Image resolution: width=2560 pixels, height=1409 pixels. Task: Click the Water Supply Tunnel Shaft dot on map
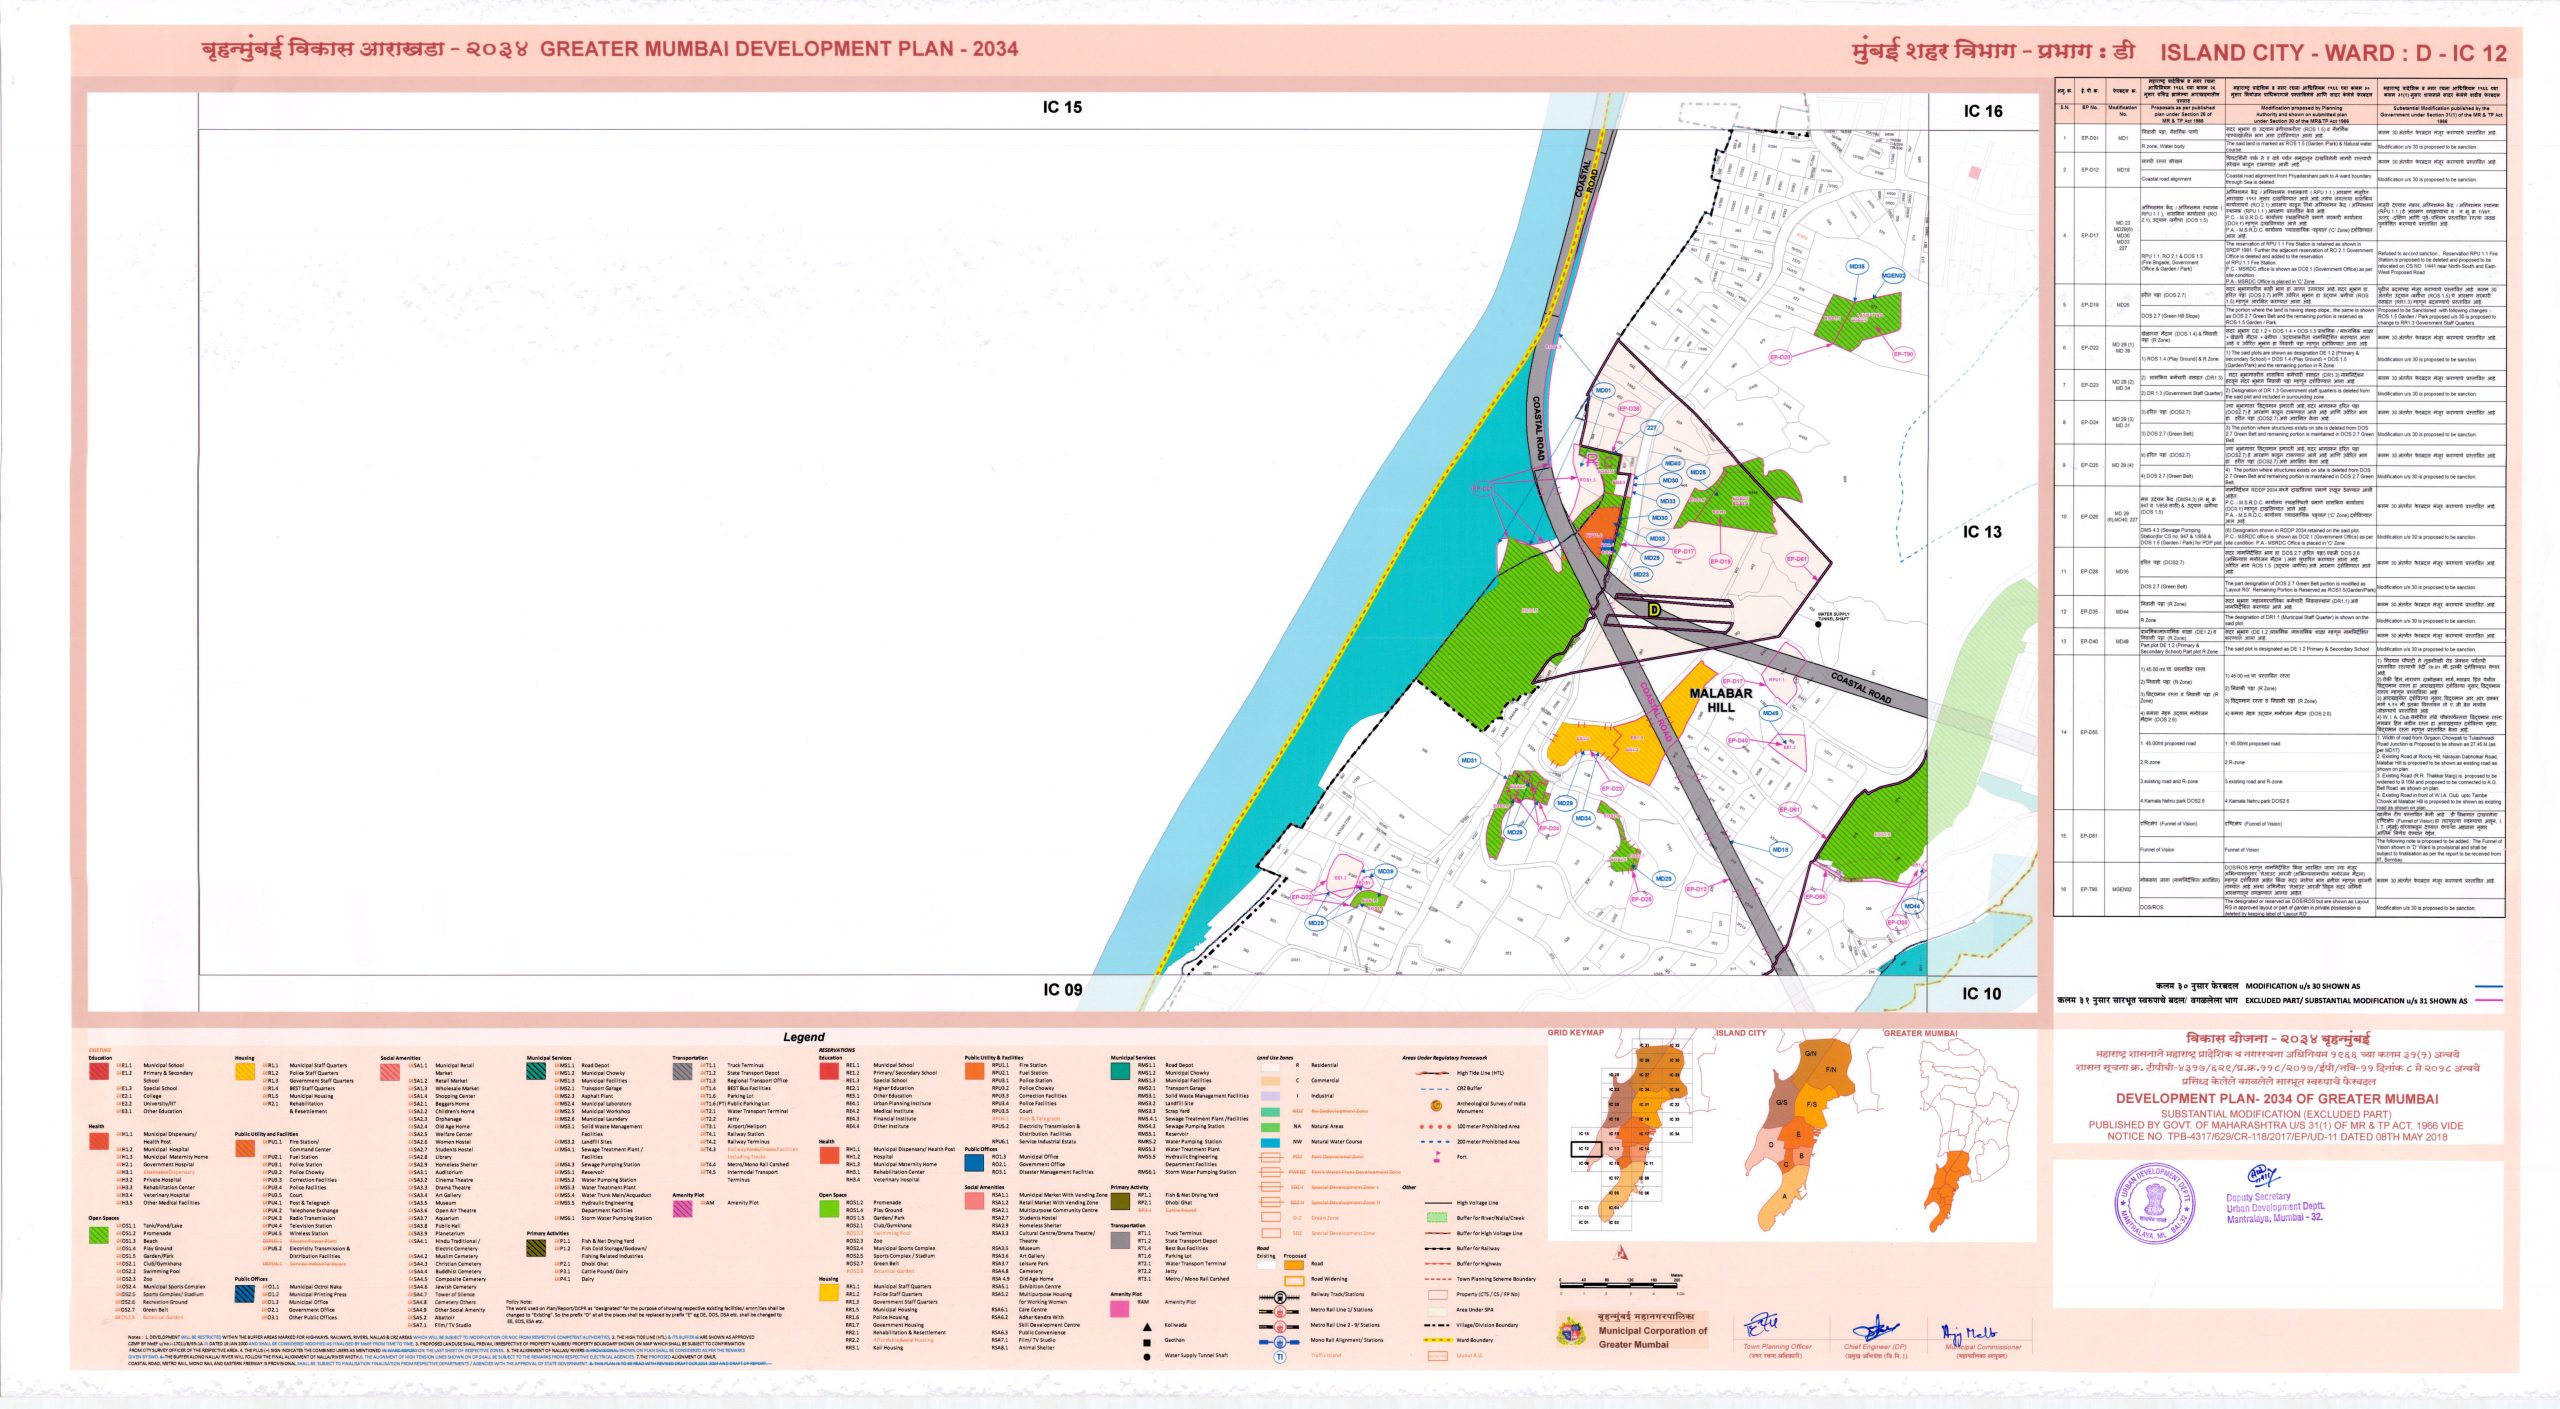coord(1818,624)
